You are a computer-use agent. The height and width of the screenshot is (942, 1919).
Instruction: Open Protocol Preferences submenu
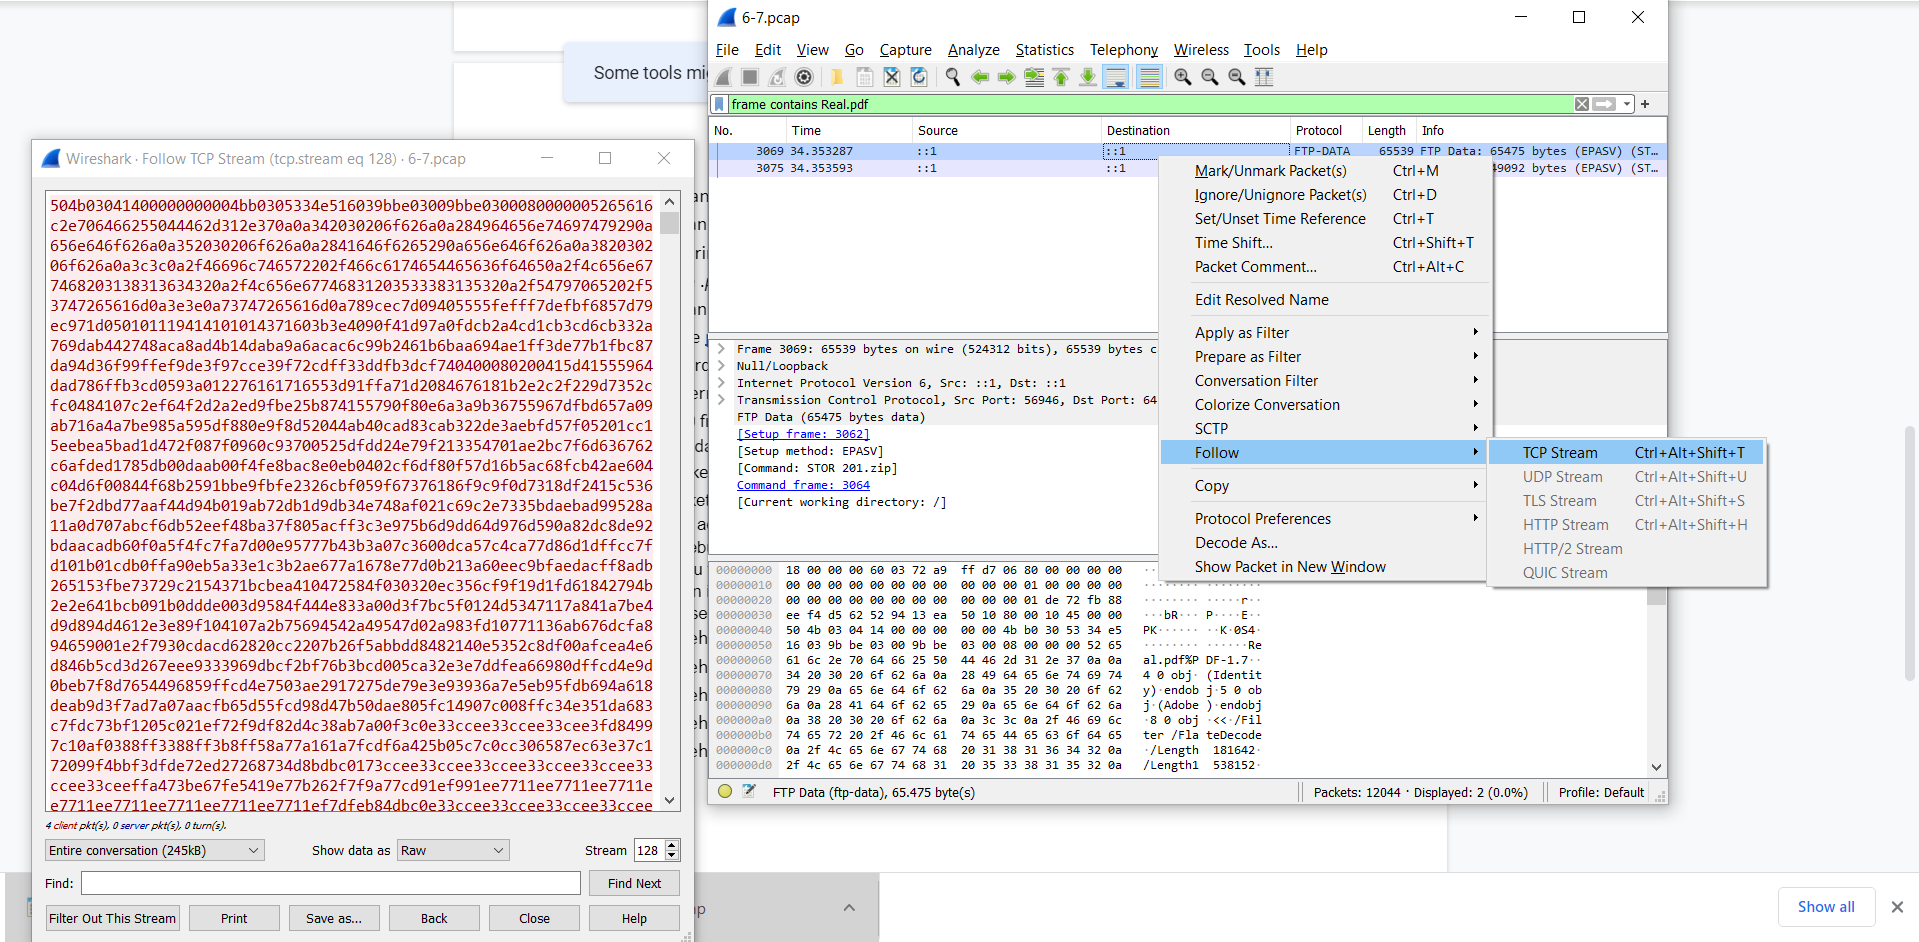[1325, 519]
